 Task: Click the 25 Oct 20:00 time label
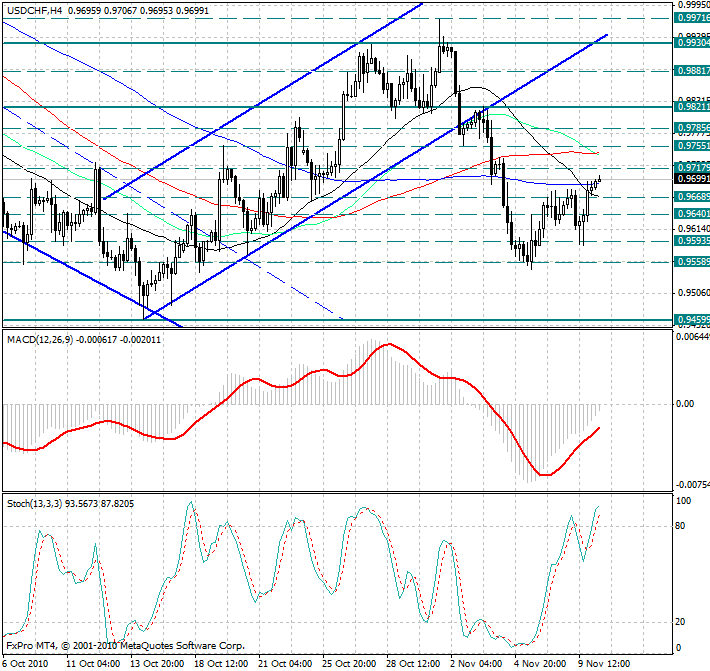349,664
